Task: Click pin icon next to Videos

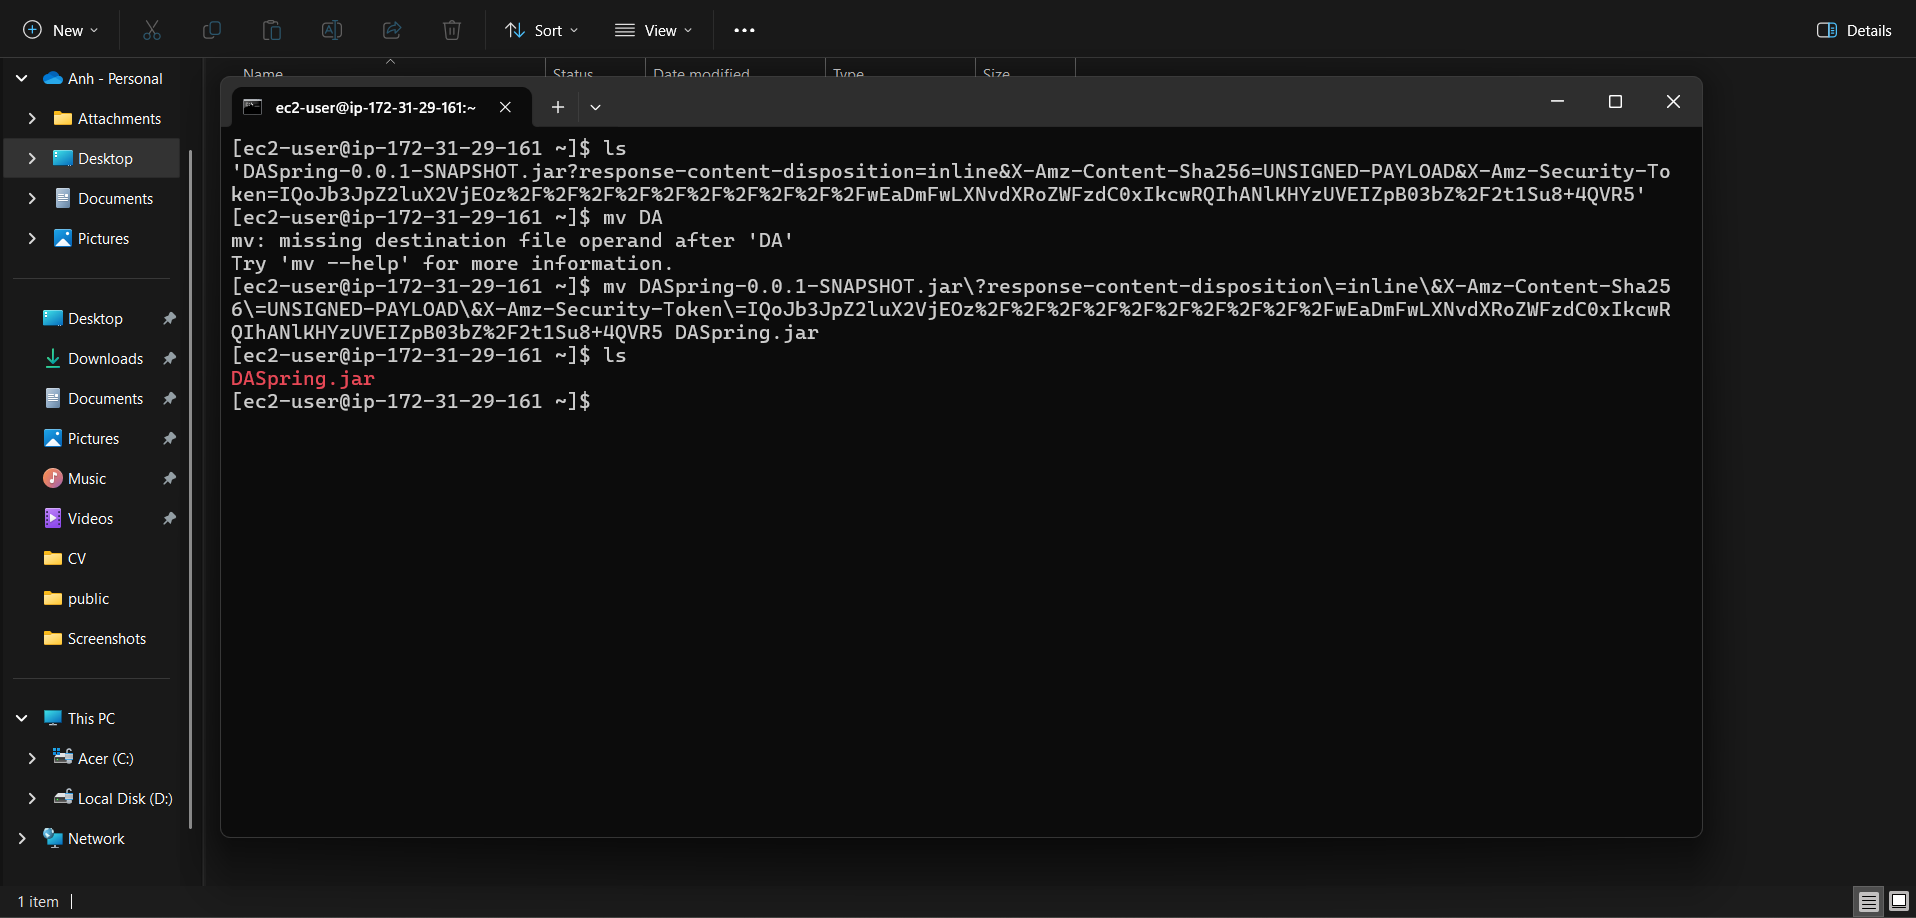Action: 169,518
